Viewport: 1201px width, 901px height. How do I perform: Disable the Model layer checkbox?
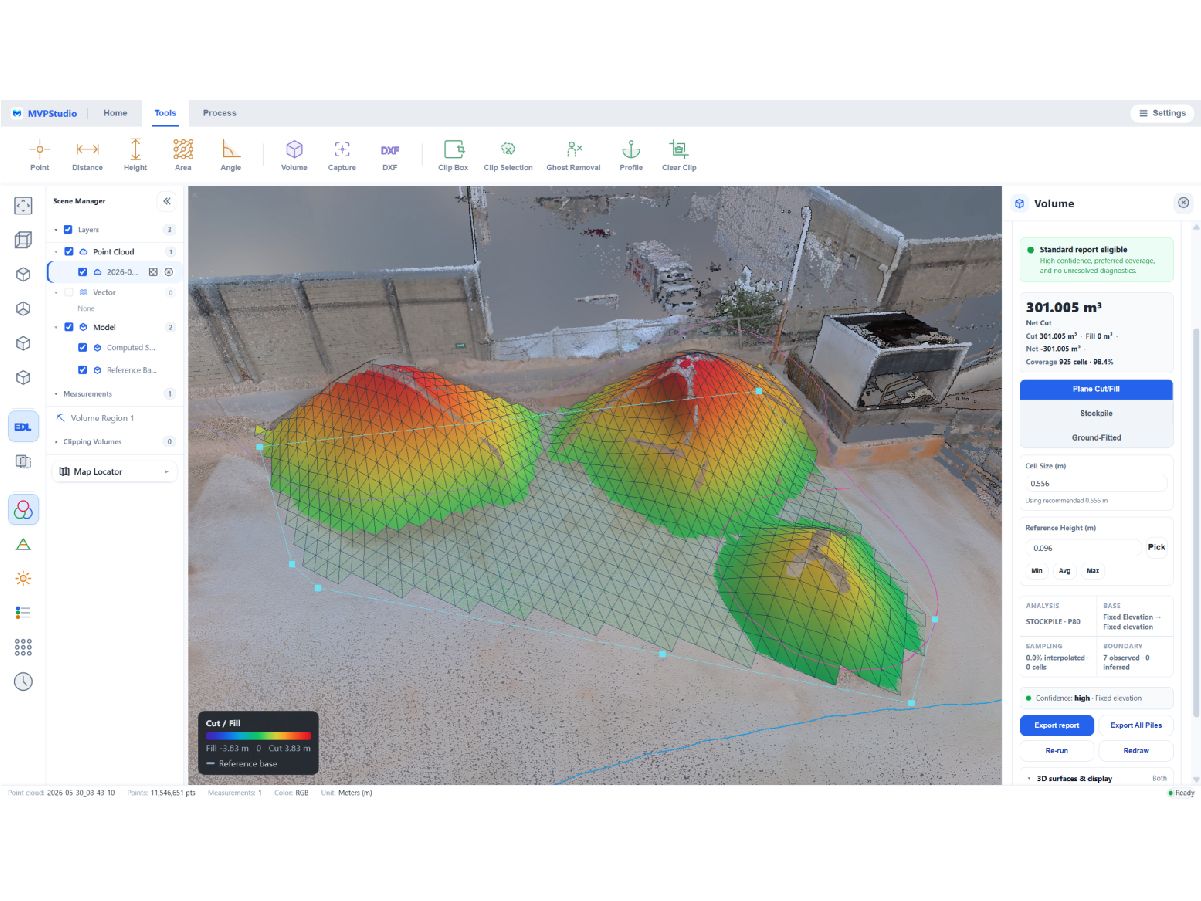69,327
